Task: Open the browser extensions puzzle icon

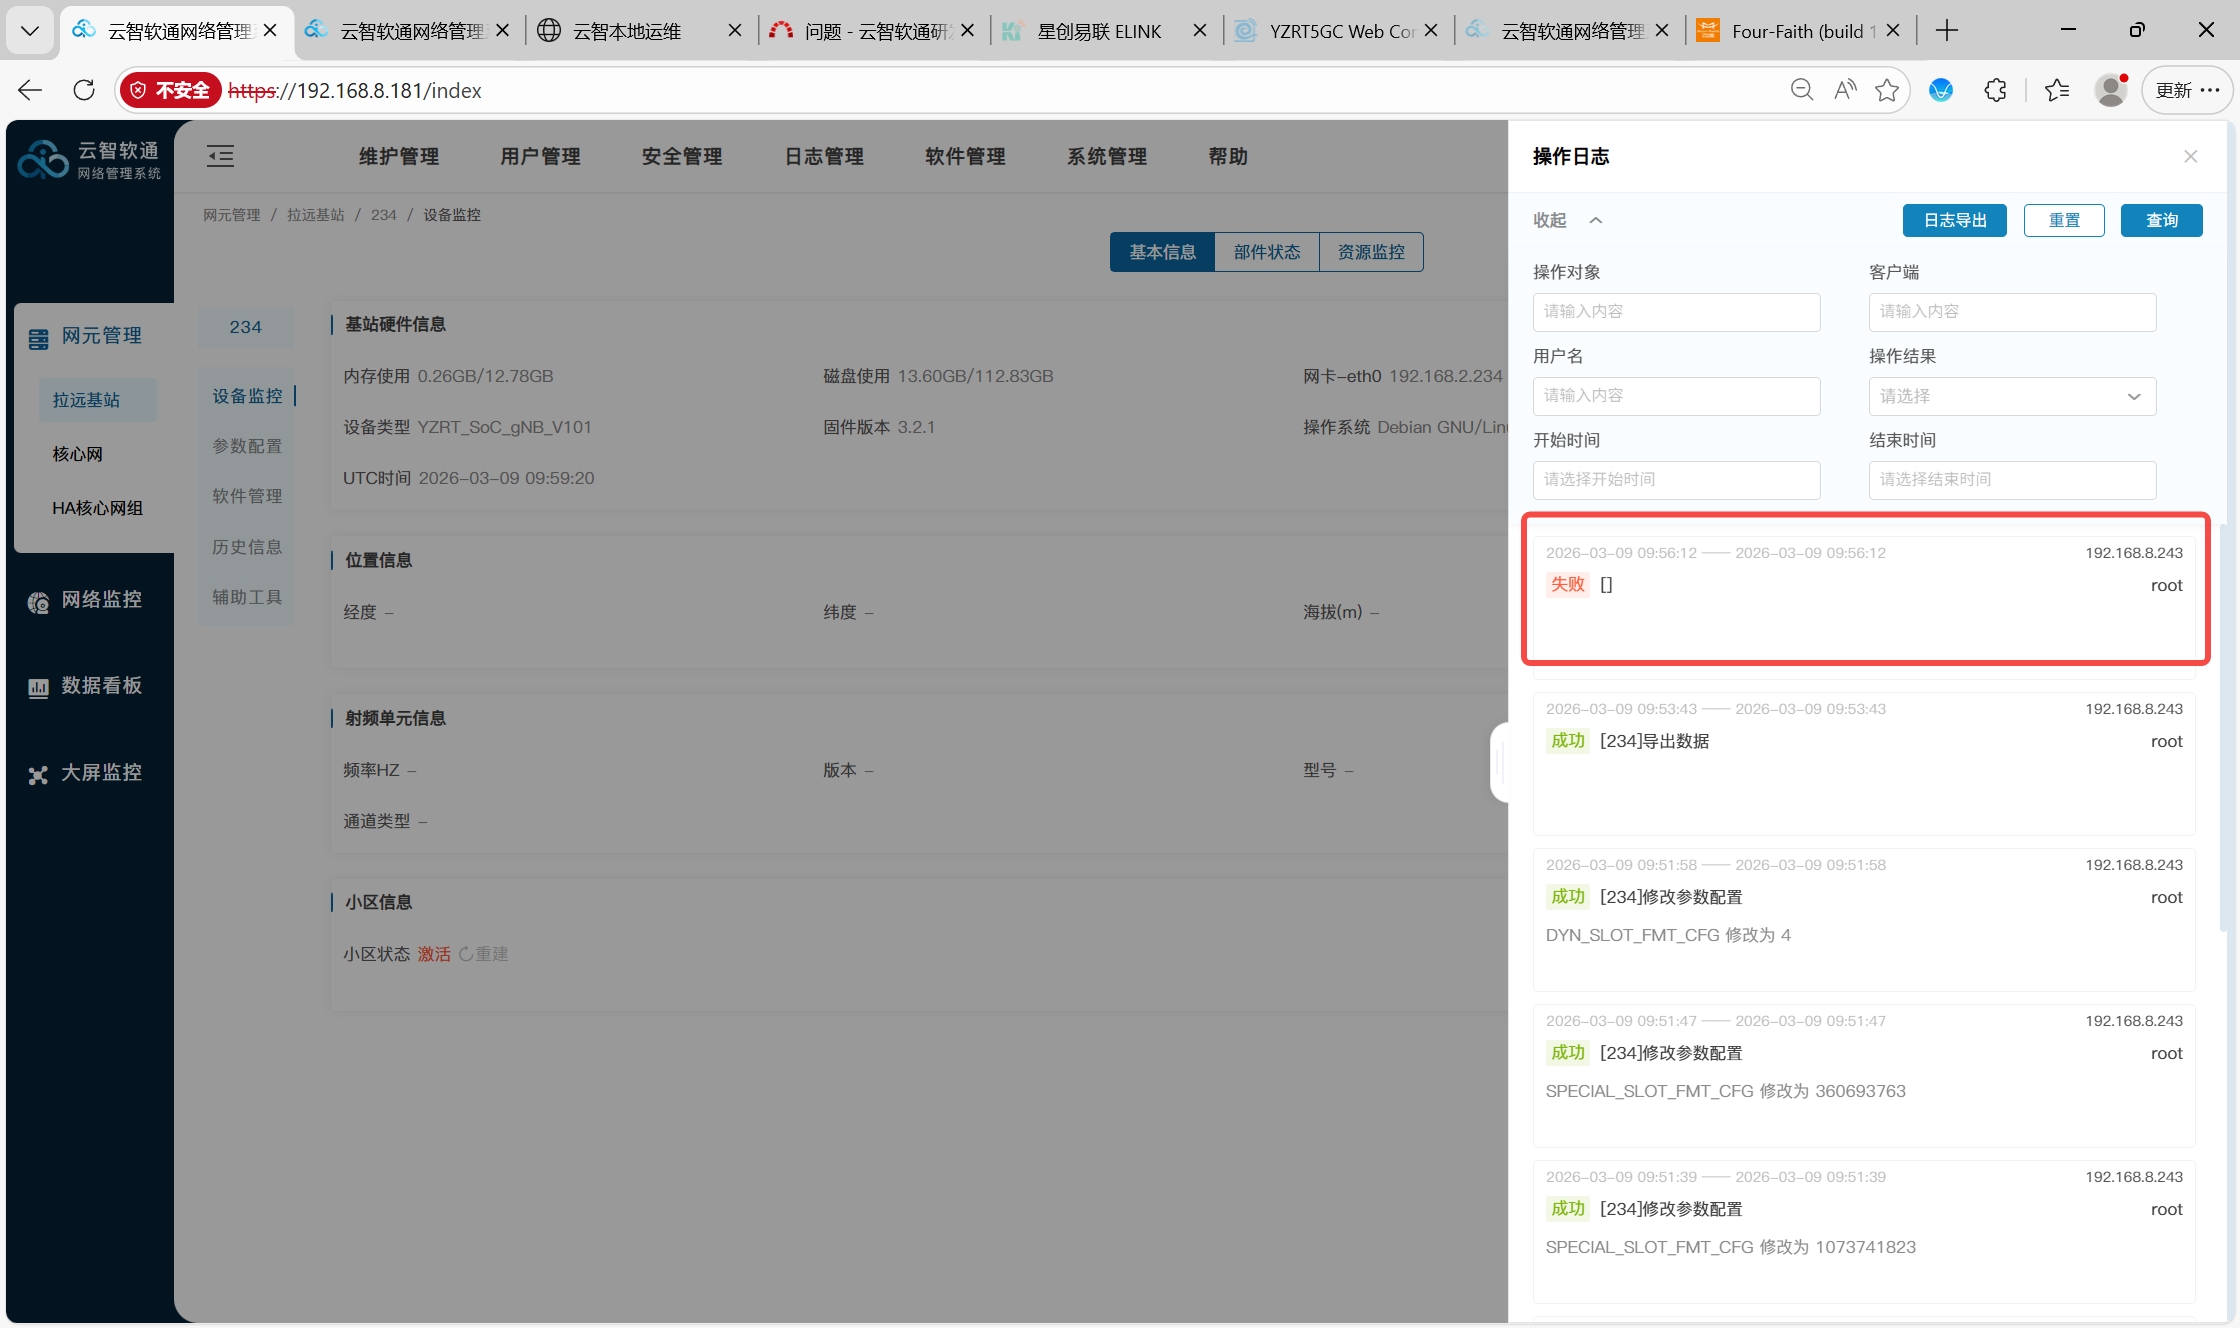Action: 1995,90
